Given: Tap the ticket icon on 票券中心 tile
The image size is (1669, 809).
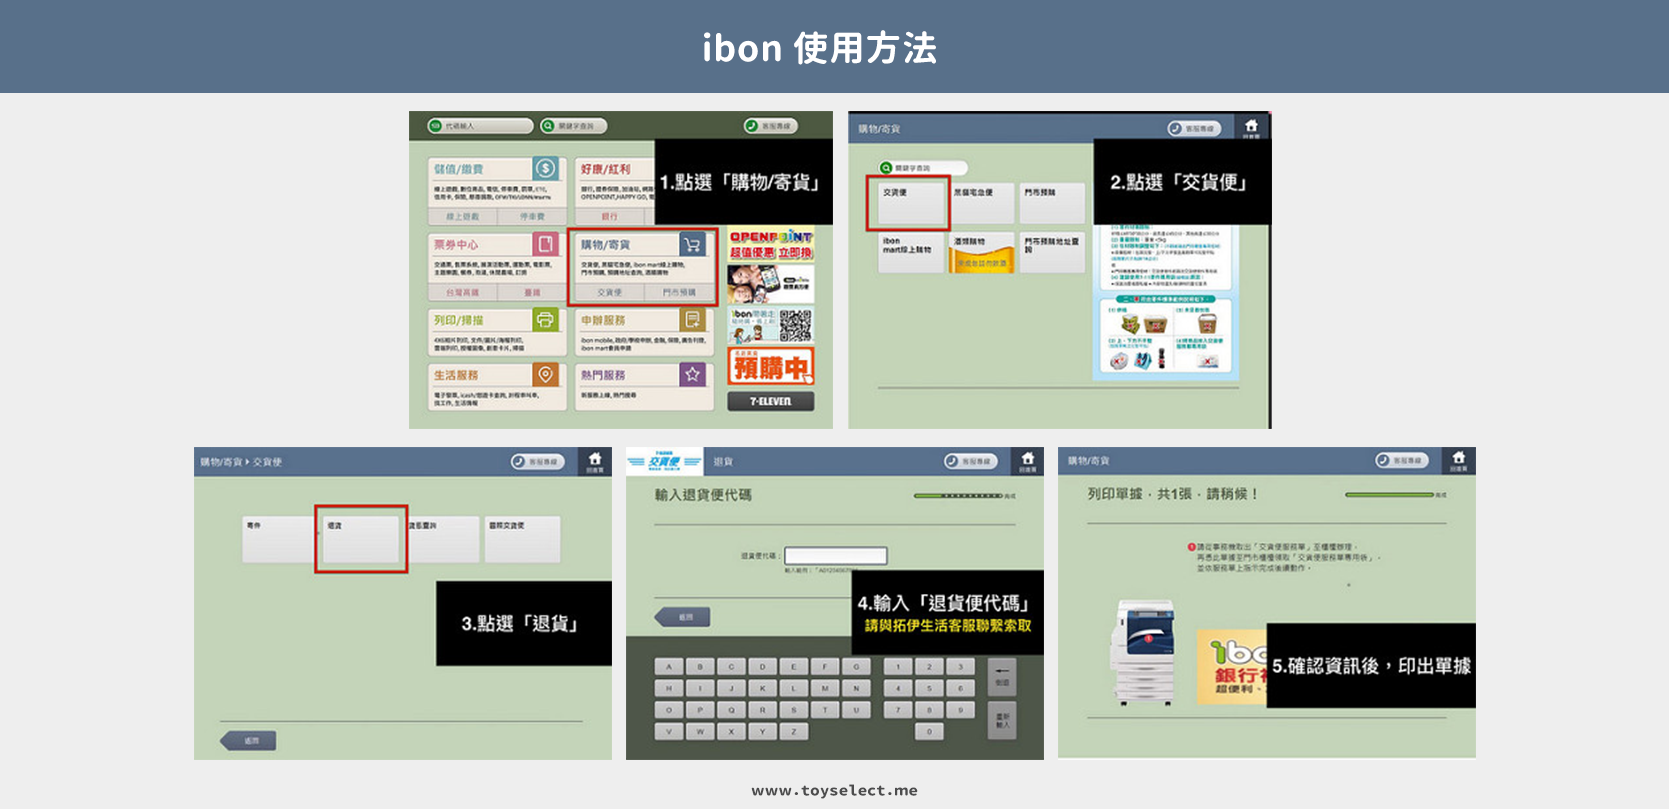Looking at the screenshot, I should [545, 244].
